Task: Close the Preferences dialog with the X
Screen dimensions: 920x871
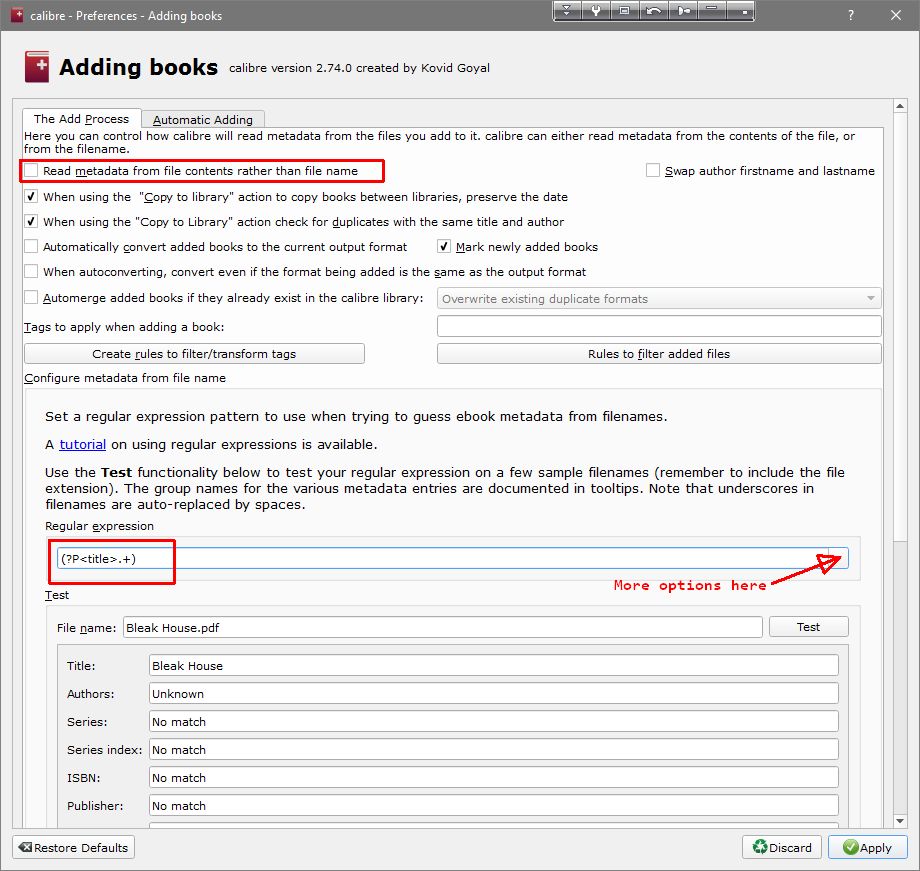Action: pos(895,16)
